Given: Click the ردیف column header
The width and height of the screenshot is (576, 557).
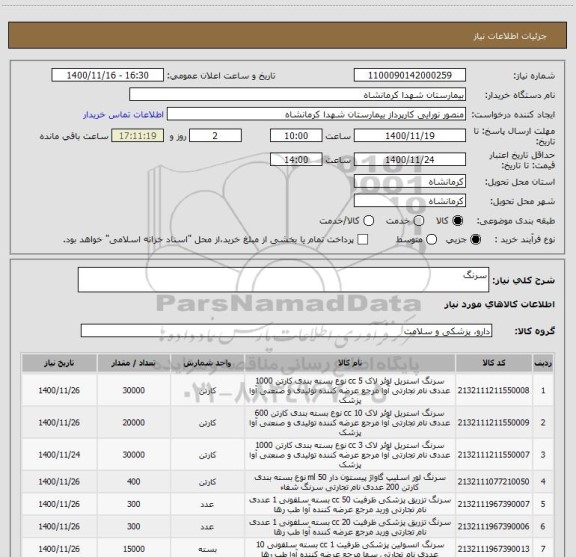Looking at the screenshot, I should (x=543, y=363).
